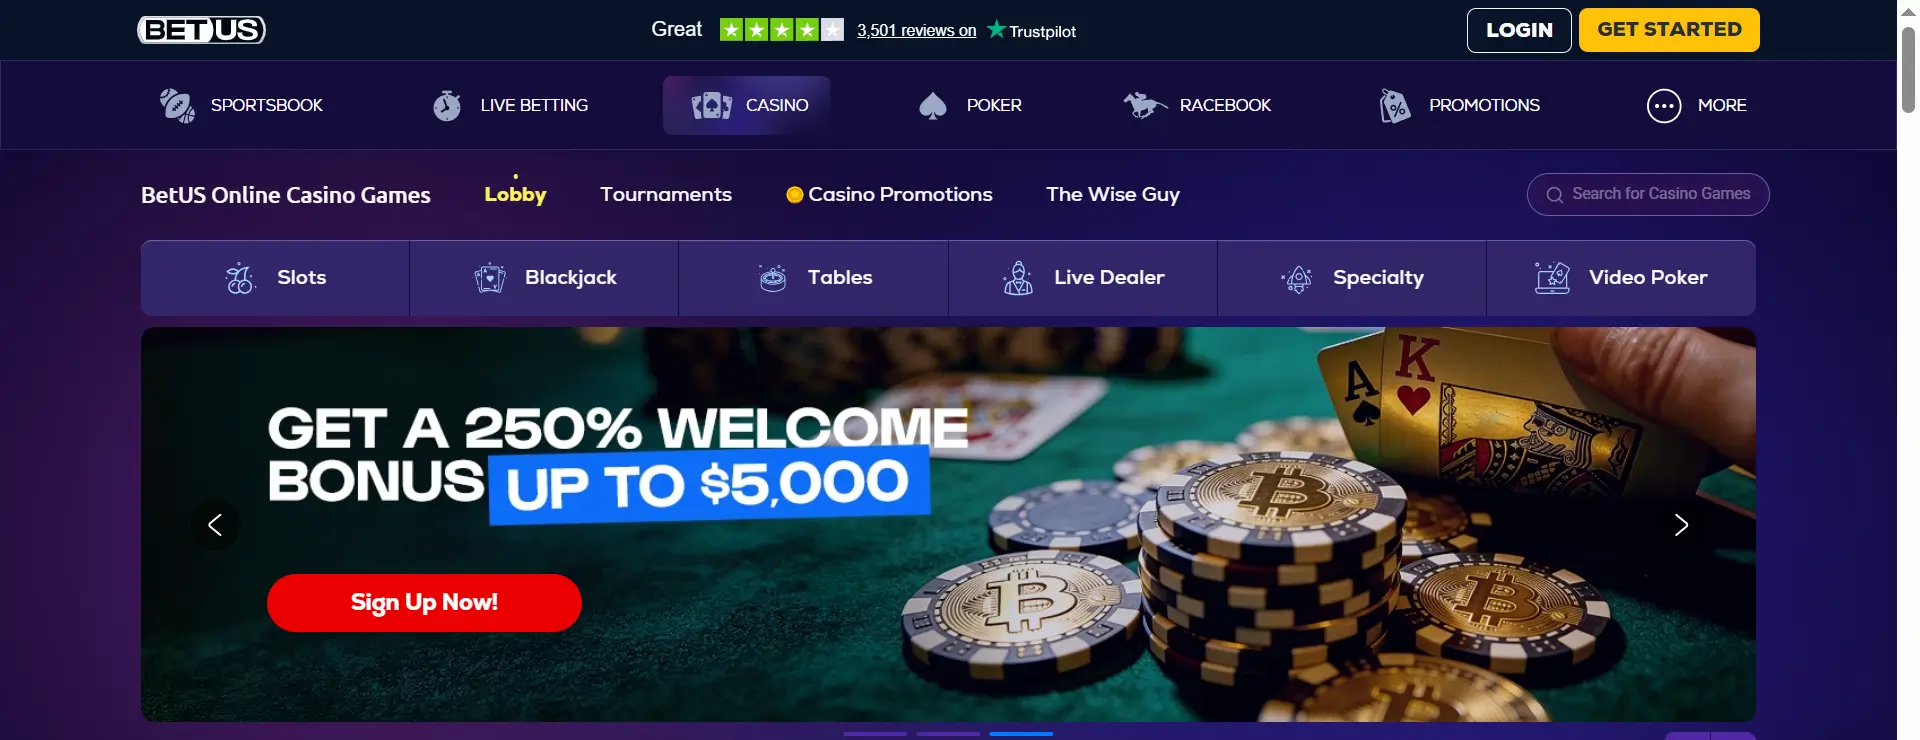Show the next banner slide
The image size is (1920, 740).
pyautogui.click(x=1681, y=525)
